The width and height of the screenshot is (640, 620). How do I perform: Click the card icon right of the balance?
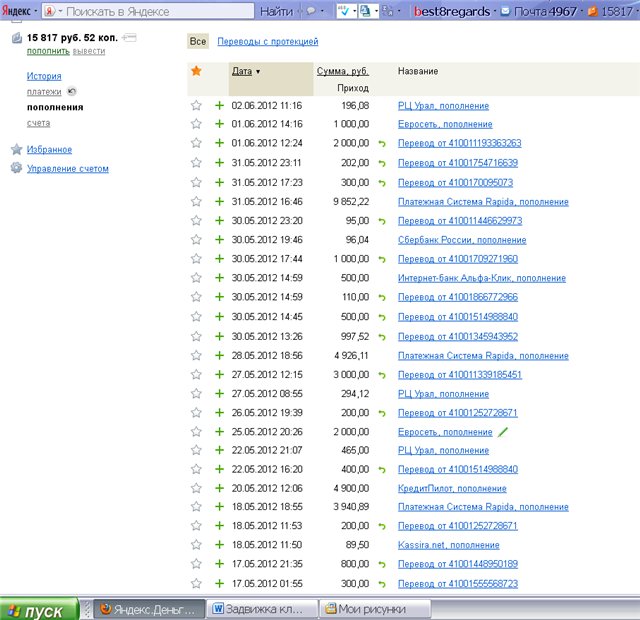[129, 38]
